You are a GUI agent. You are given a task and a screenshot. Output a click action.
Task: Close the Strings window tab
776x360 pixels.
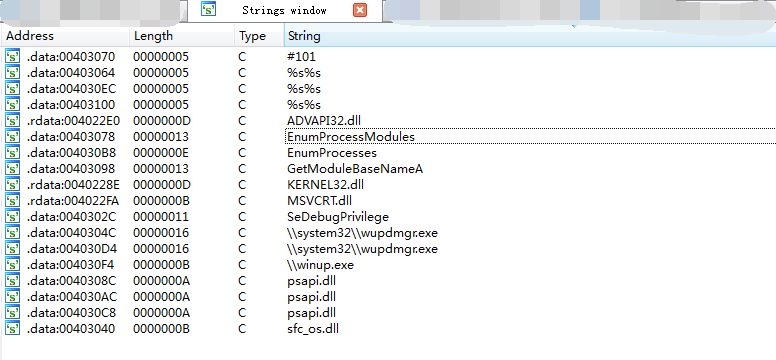point(360,10)
